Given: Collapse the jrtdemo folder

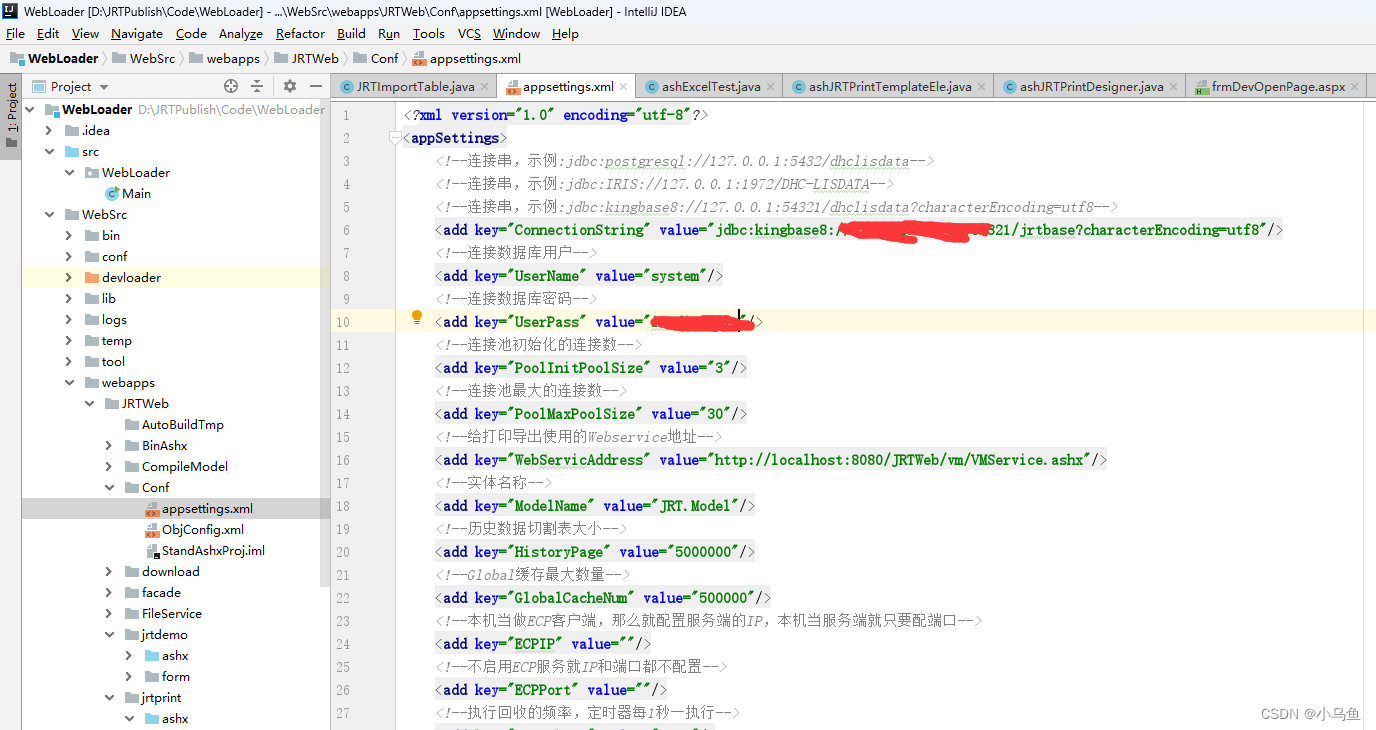Looking at the screenshot, I should [109, 634].
